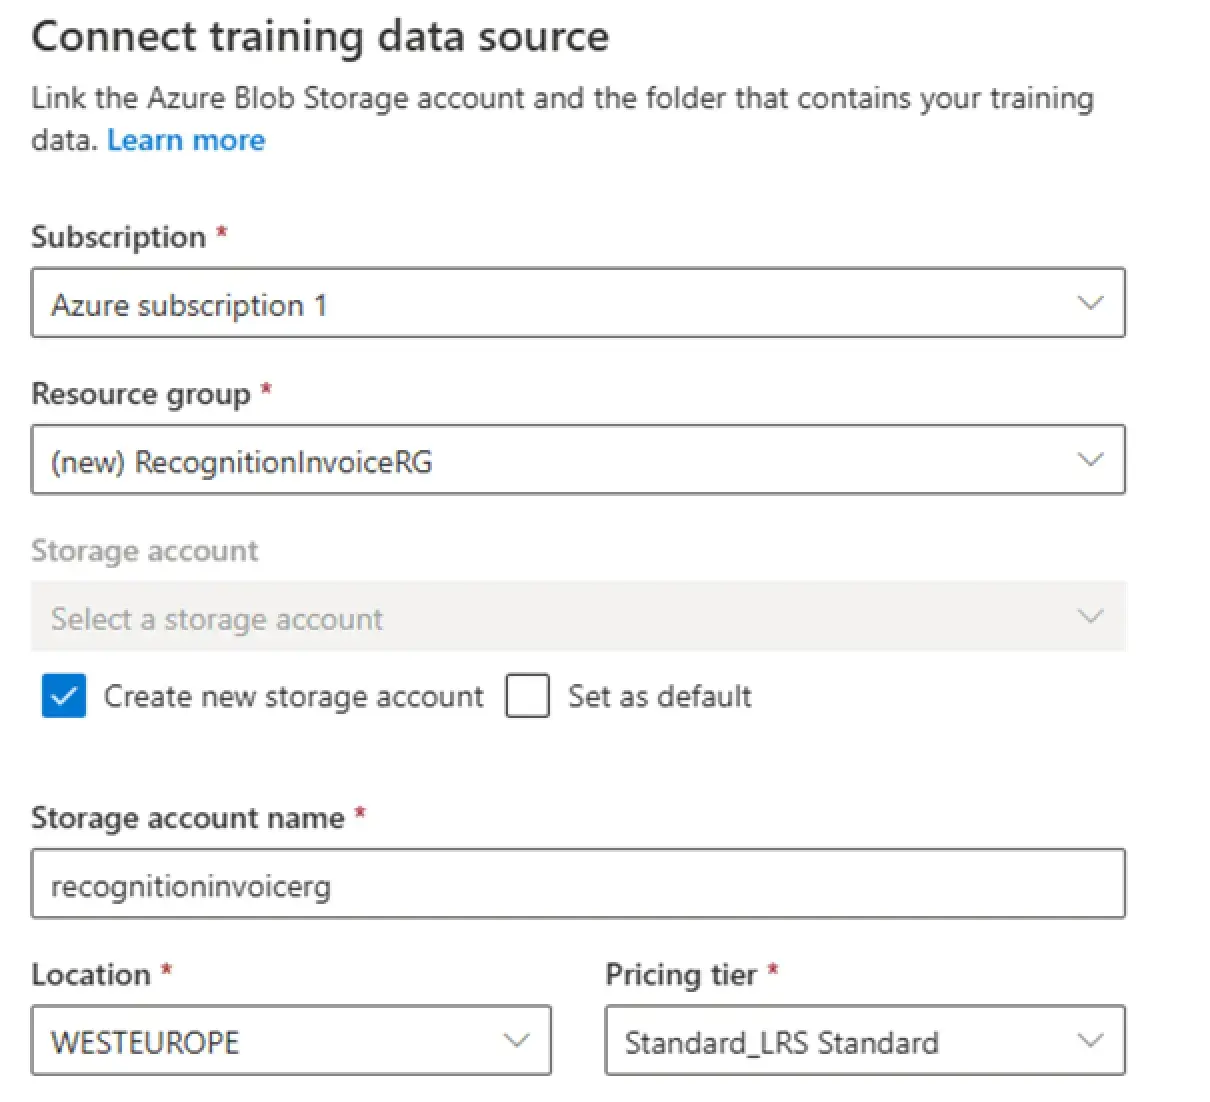The width and height of the screenshot is (1210, 1102).
Task: Open the Subscription dropdown showing Azure subscription 1
Action: 578,302
